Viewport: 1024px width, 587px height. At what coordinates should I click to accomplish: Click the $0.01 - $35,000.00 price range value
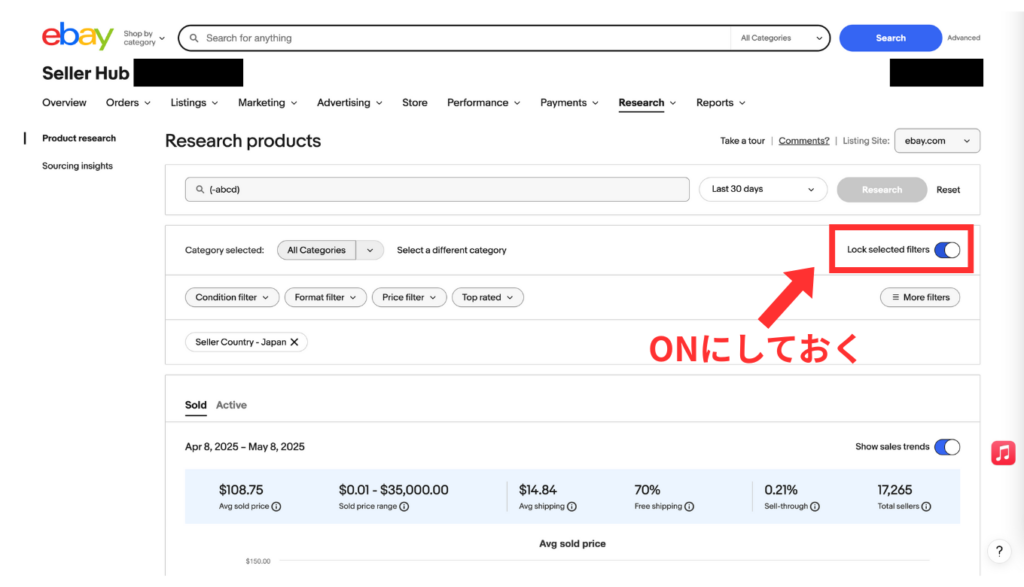pos(393,490)
